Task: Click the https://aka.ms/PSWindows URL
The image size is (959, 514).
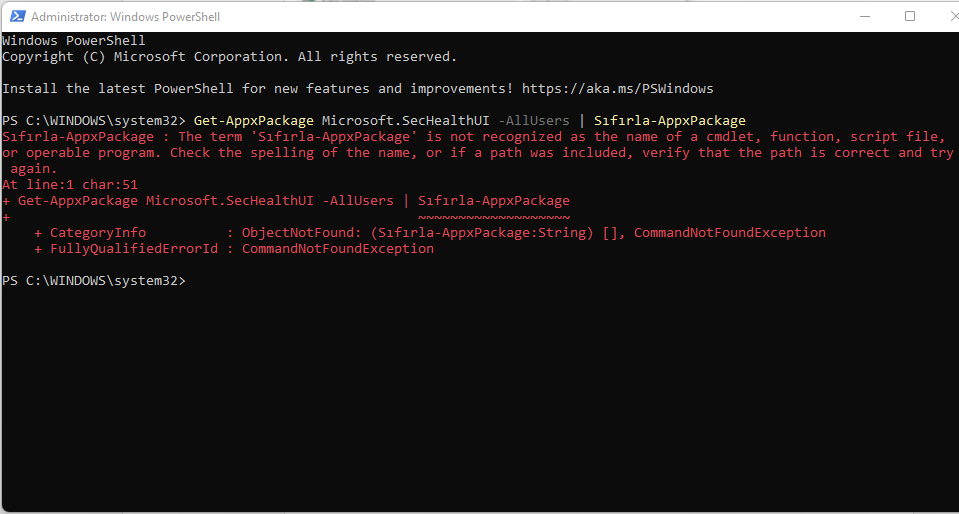Action: (618, 89)
